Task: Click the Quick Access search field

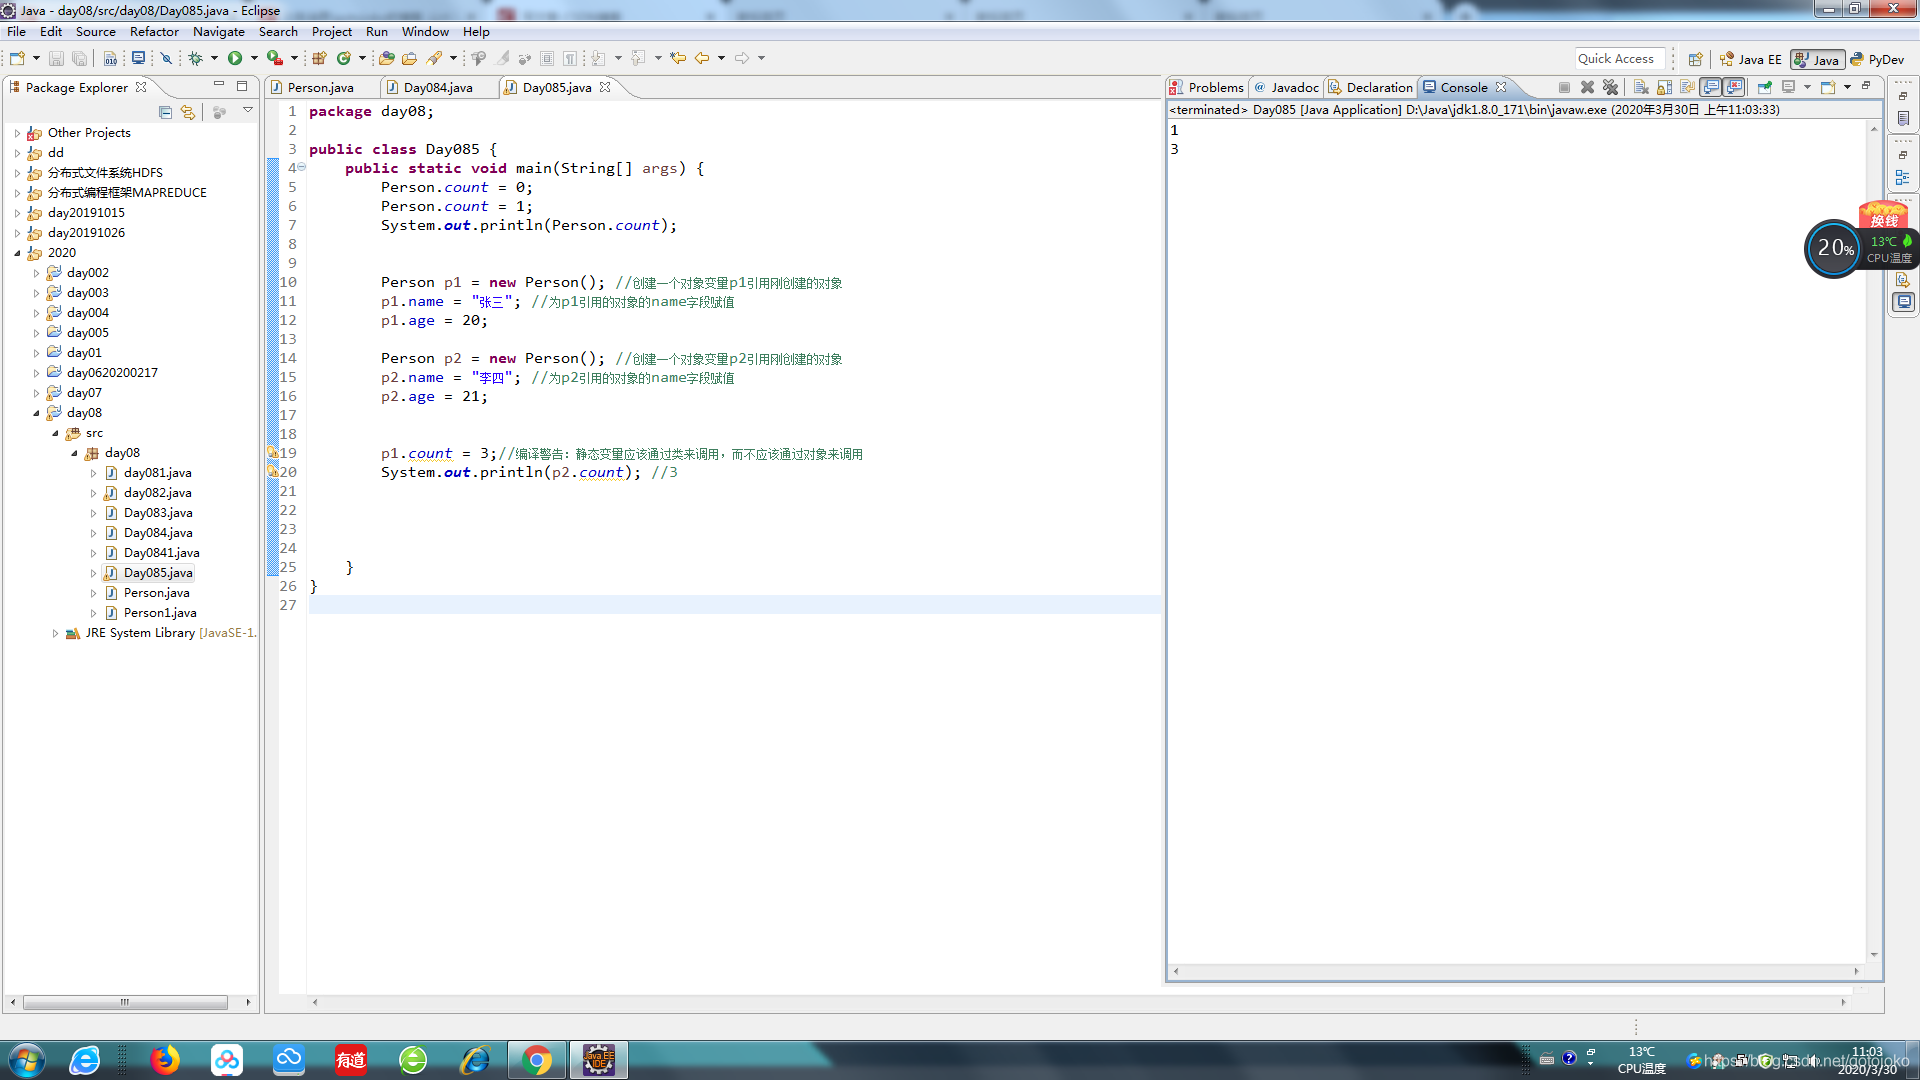Action: point(1619,59)
